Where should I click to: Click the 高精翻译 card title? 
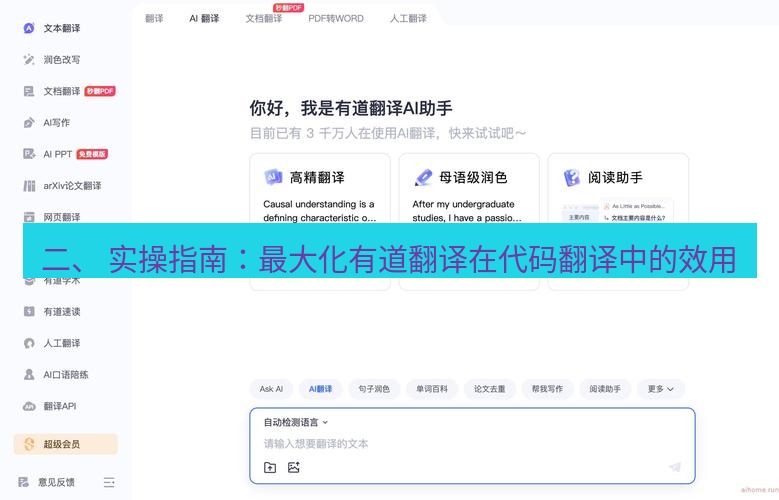317,177
